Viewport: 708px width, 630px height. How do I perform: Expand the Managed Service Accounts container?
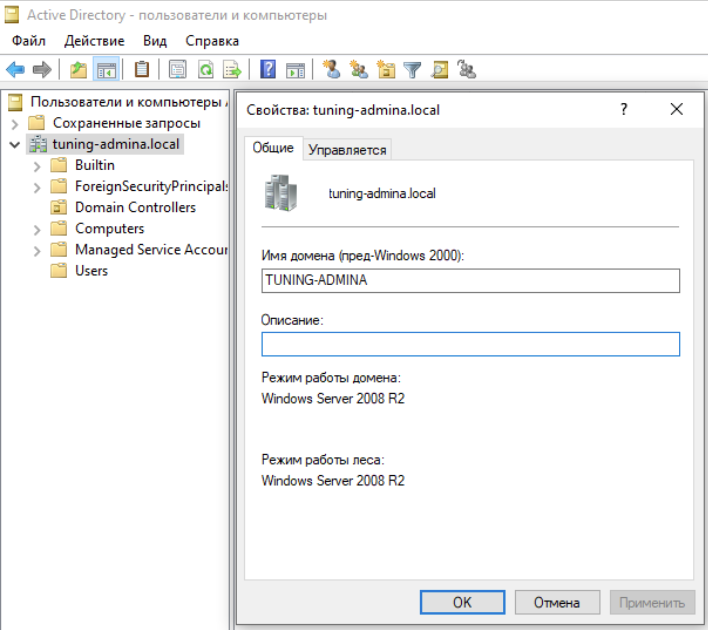coord(37,251)
